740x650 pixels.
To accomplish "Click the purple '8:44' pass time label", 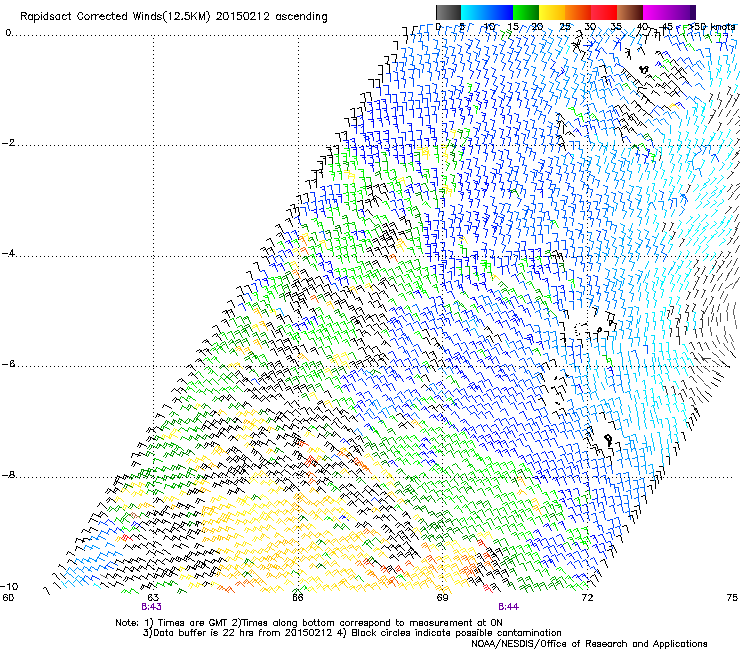I will 508,607.
